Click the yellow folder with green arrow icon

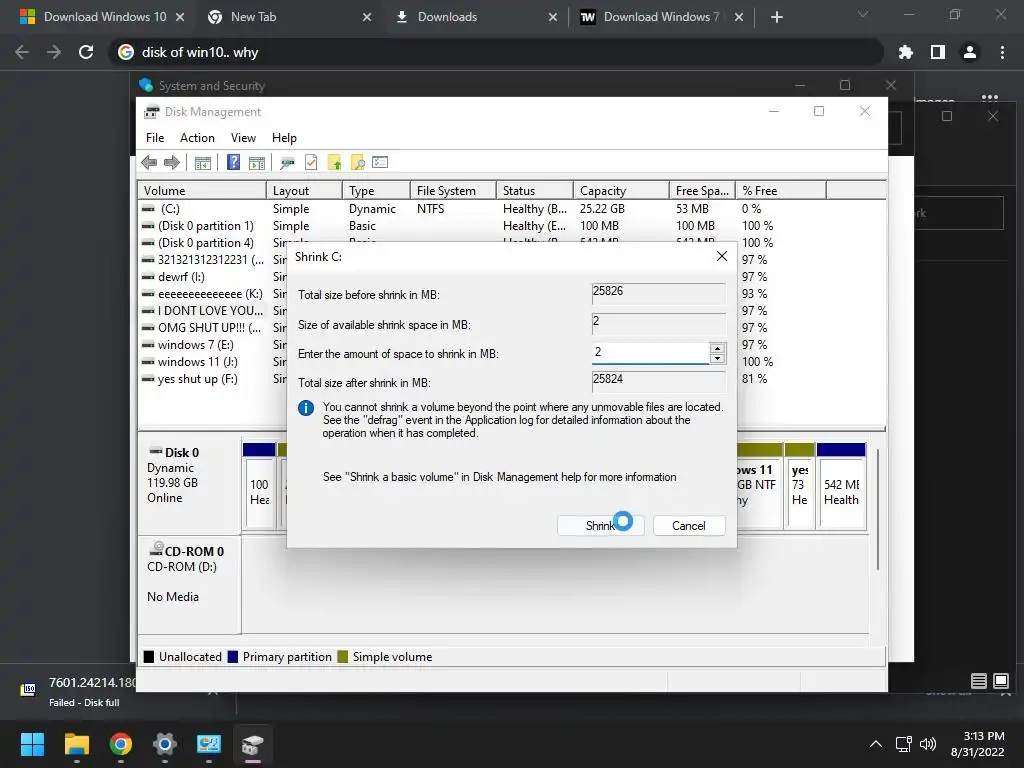[334, 163]
